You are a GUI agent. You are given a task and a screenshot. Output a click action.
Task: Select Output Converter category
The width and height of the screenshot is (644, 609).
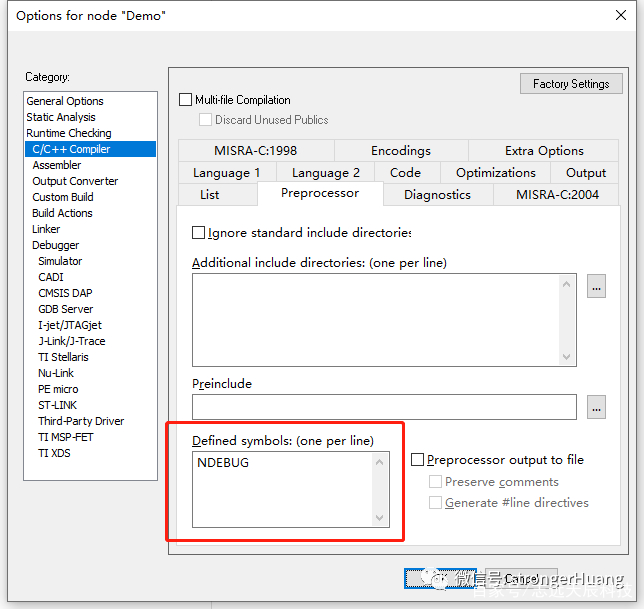tap(90, 181)
